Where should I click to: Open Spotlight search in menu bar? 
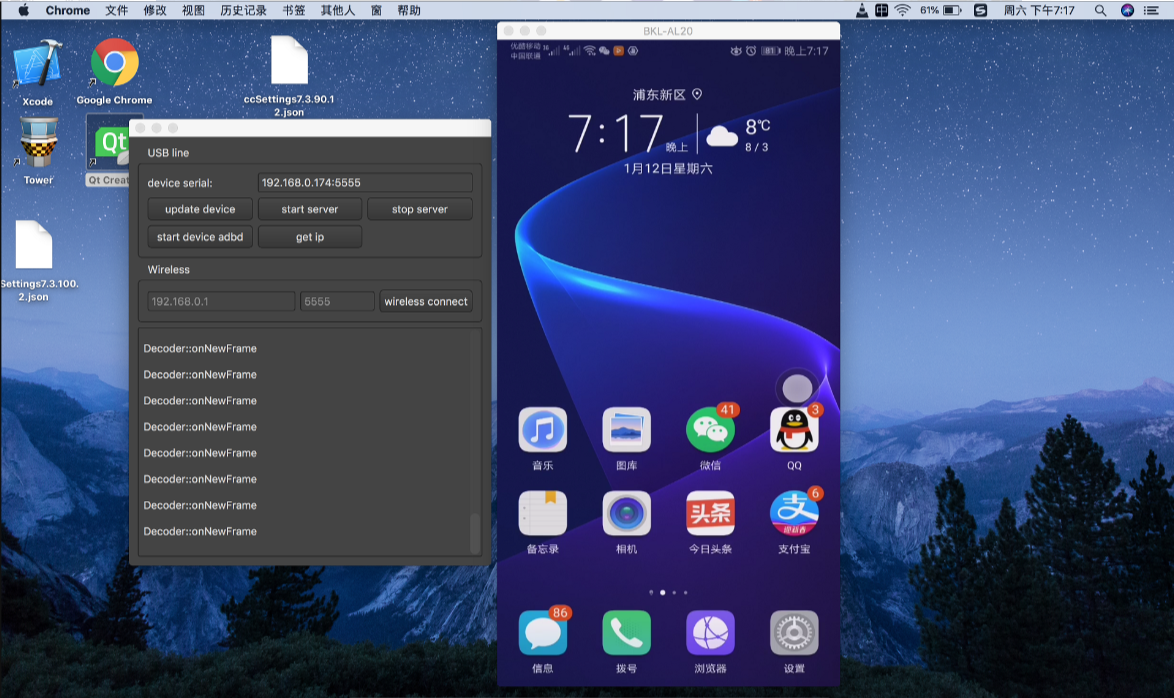1100,10
